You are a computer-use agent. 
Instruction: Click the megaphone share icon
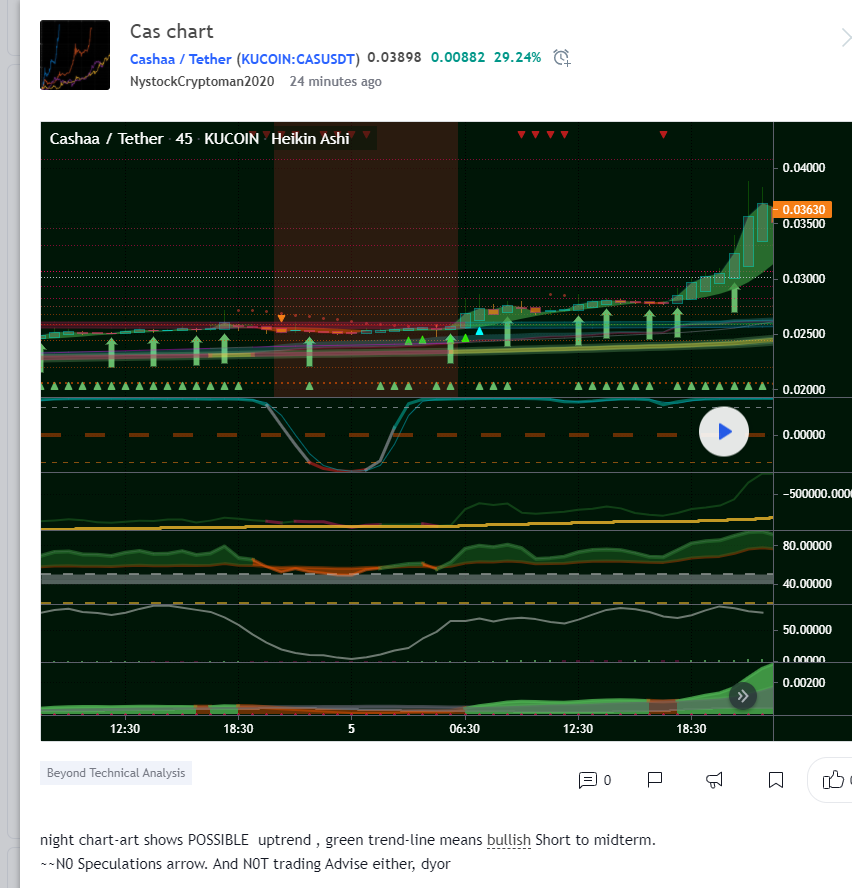pyautogui.click(x=715, y=780)
